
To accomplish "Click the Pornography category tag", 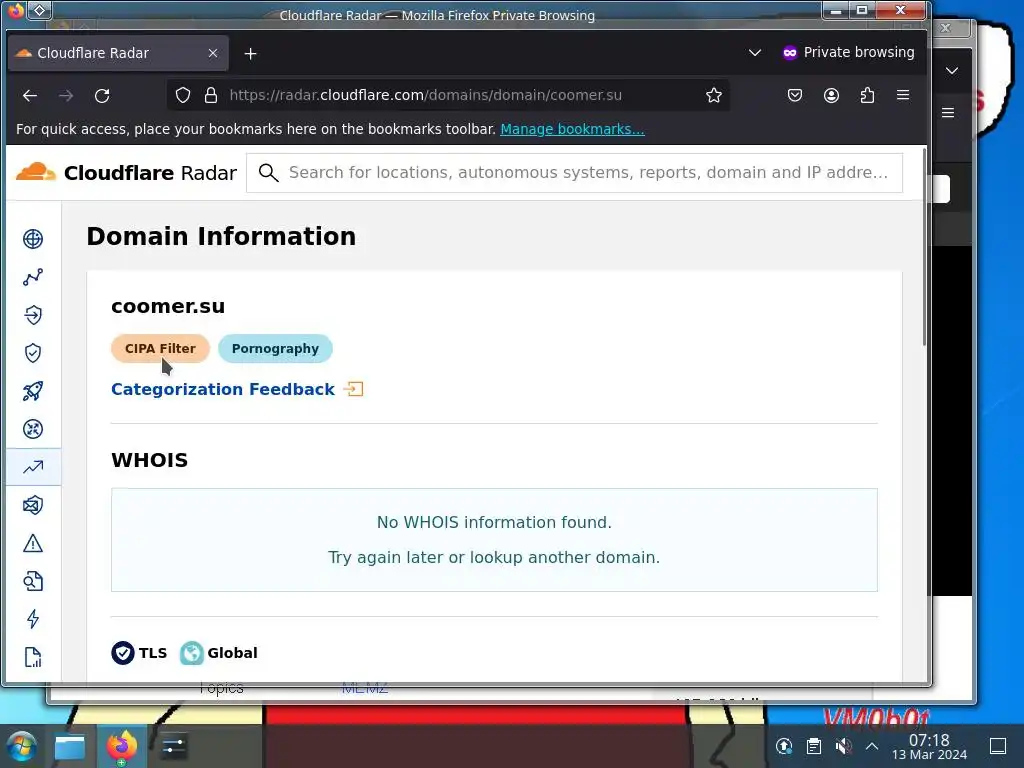I will [x=275, y=349].
